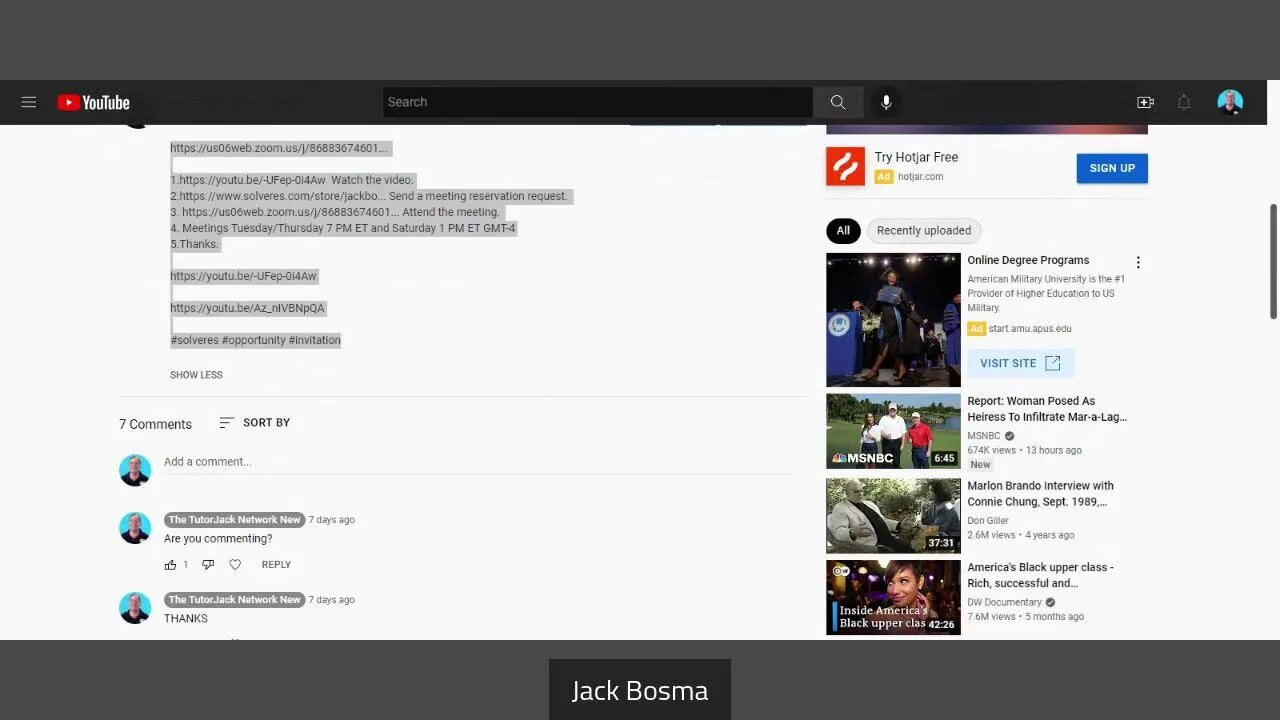
Task: Go to YouTube home via logo
Action: (x=93, y=102)
